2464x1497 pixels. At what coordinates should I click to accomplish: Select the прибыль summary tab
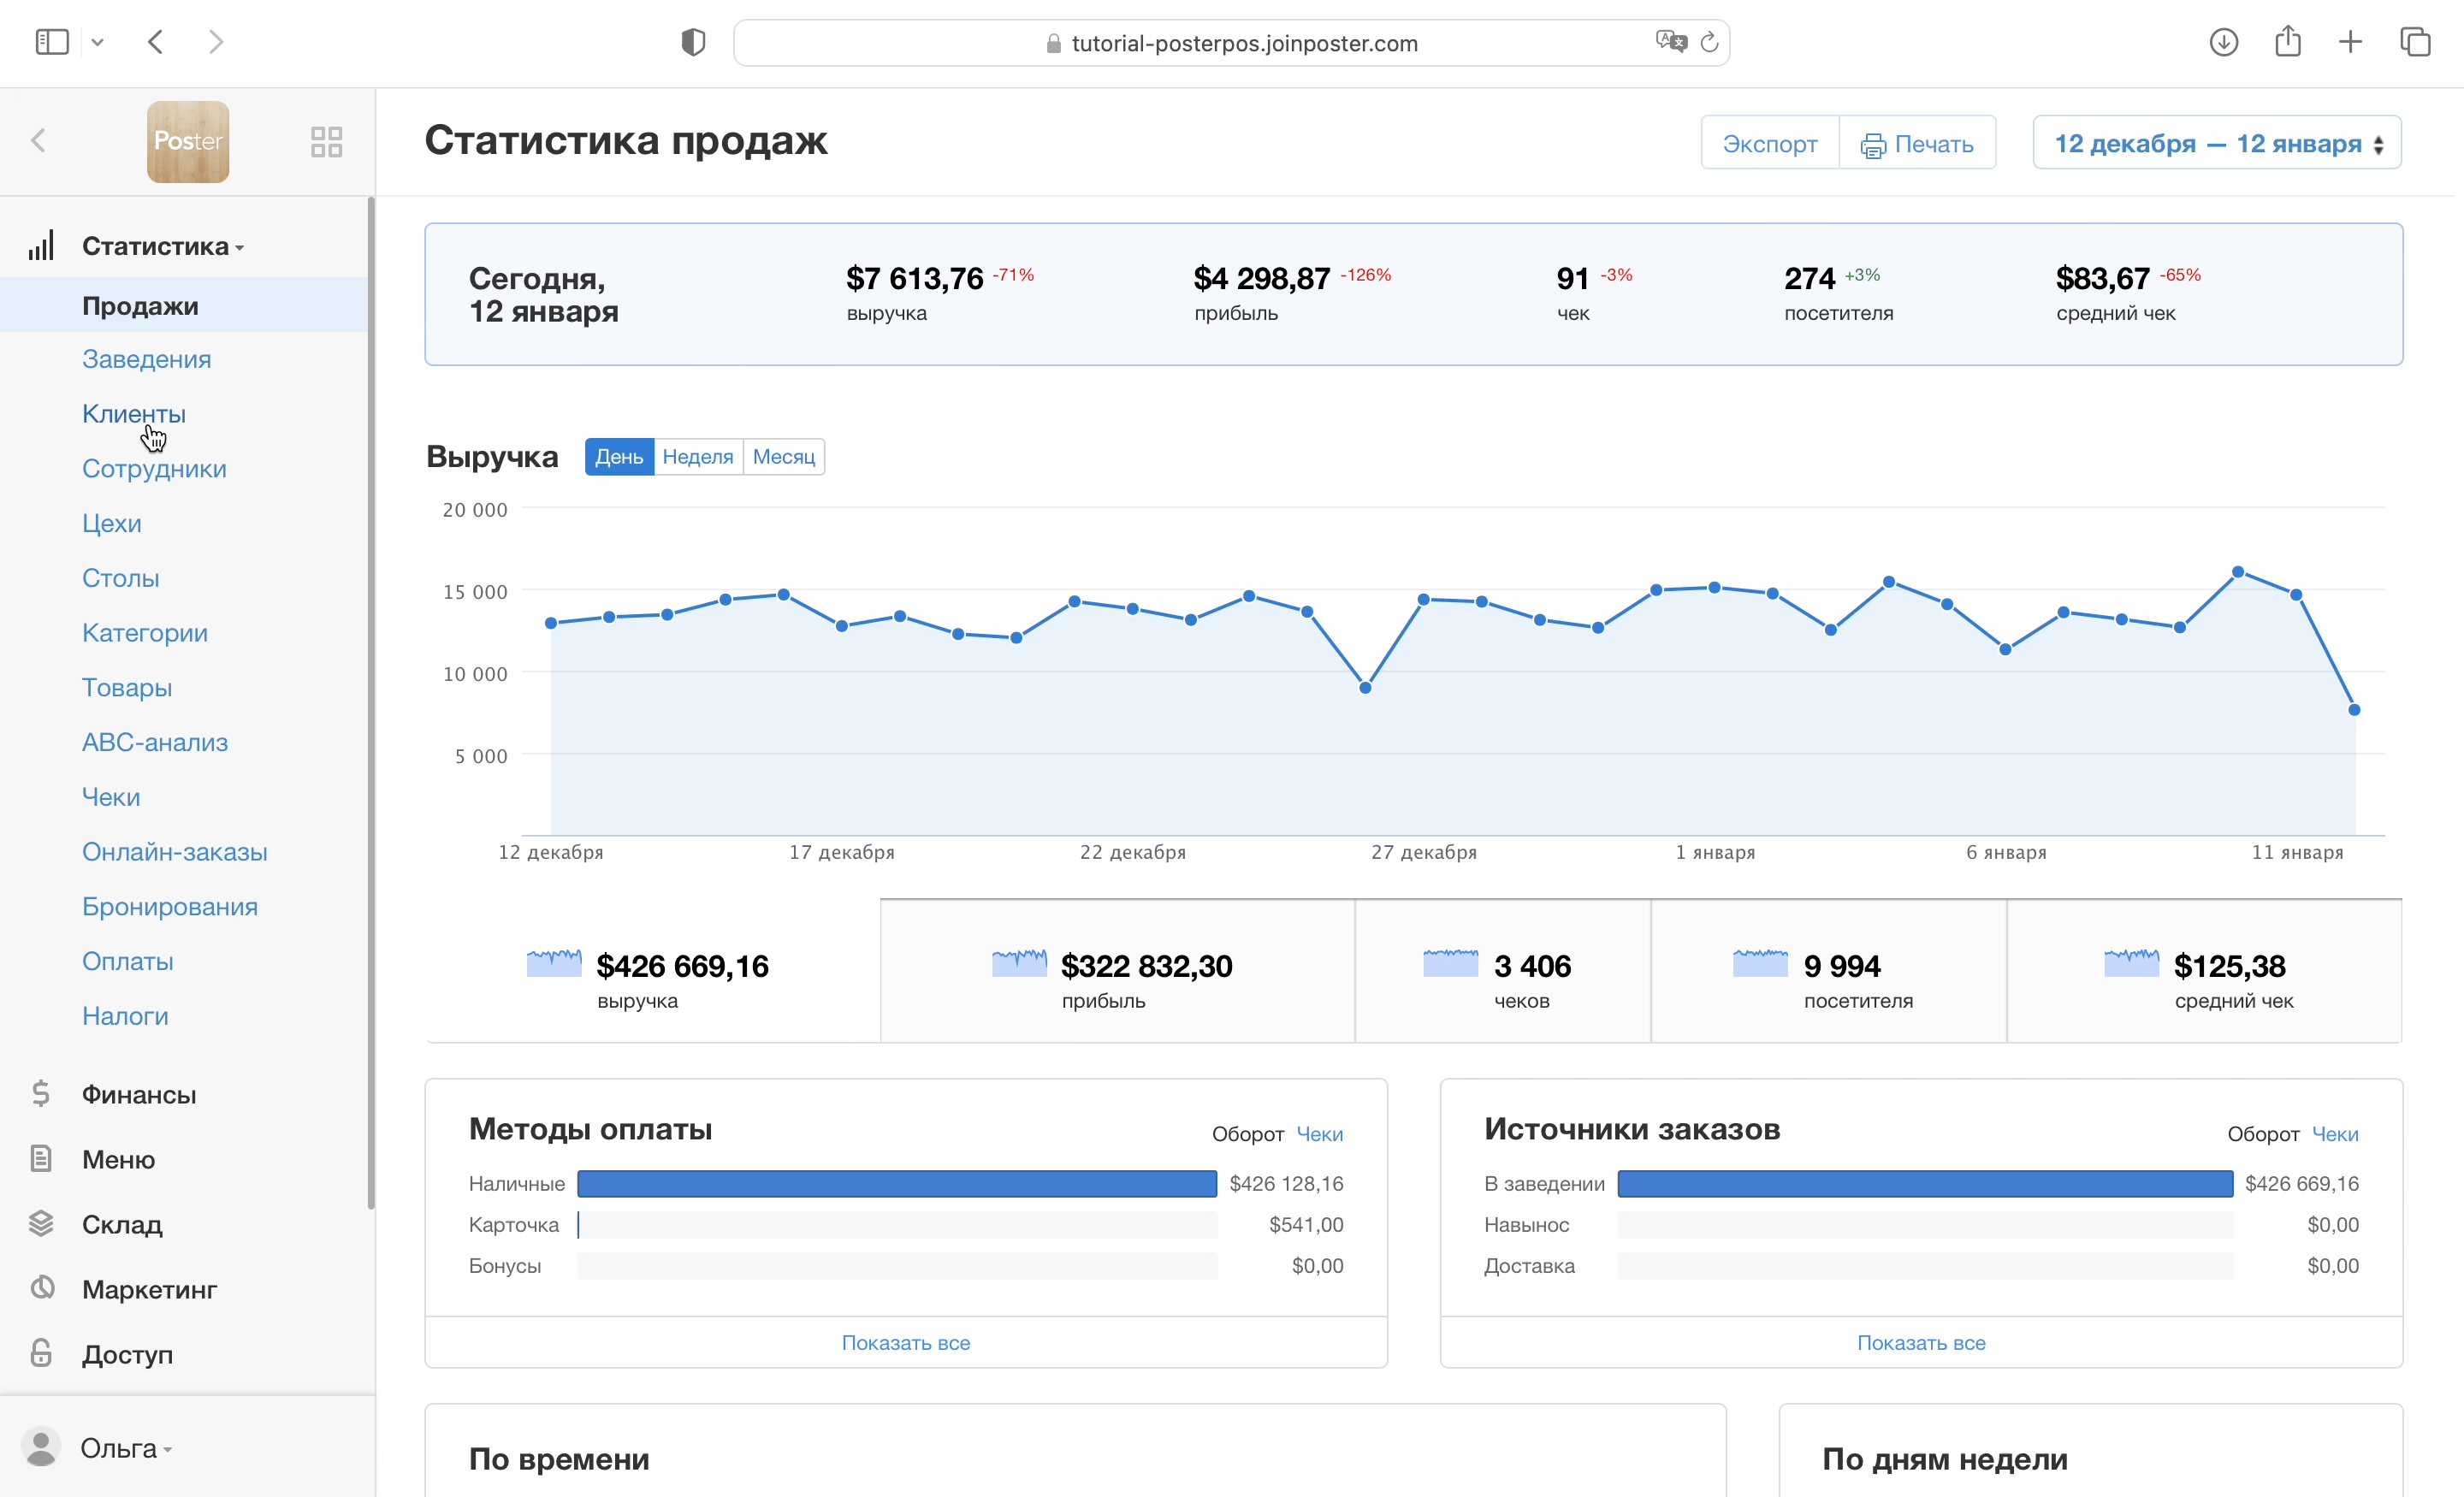(x=1116, y=972)
